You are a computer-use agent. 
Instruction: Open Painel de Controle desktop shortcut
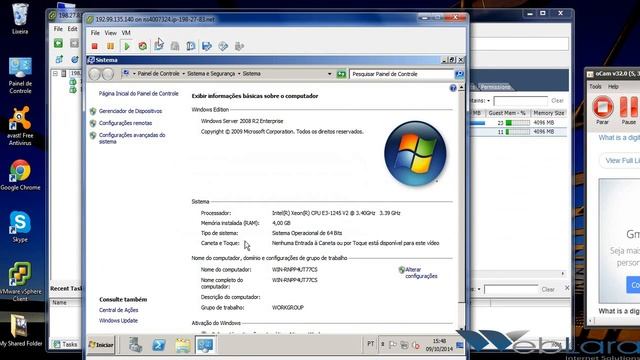[20, 76]
